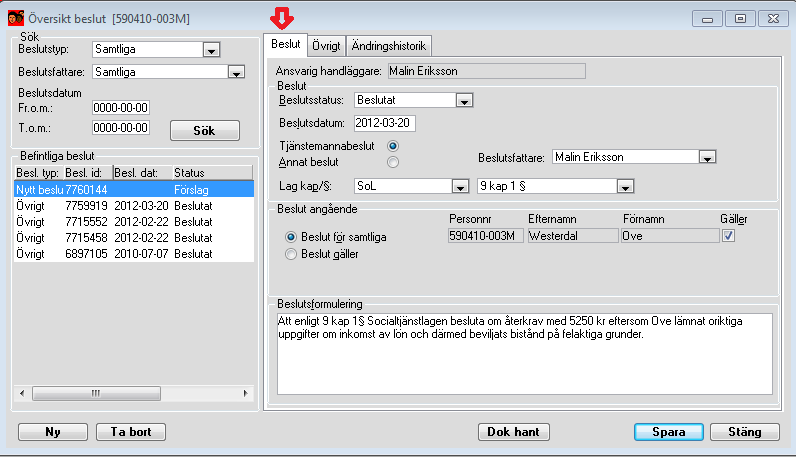Select the Nytt beslut row 7760144

pos(134,190)
